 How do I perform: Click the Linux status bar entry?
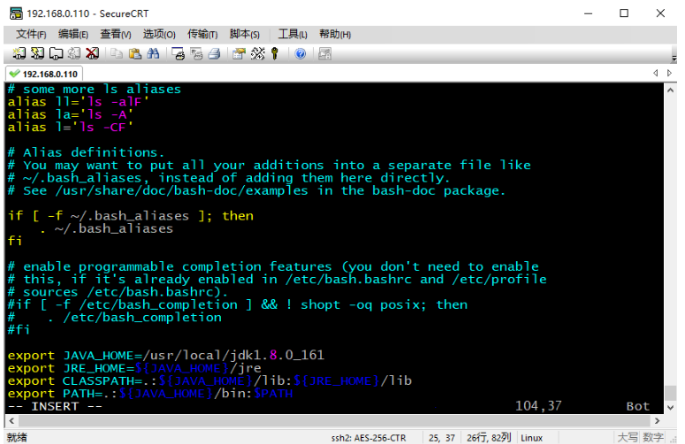click(532, 438)
